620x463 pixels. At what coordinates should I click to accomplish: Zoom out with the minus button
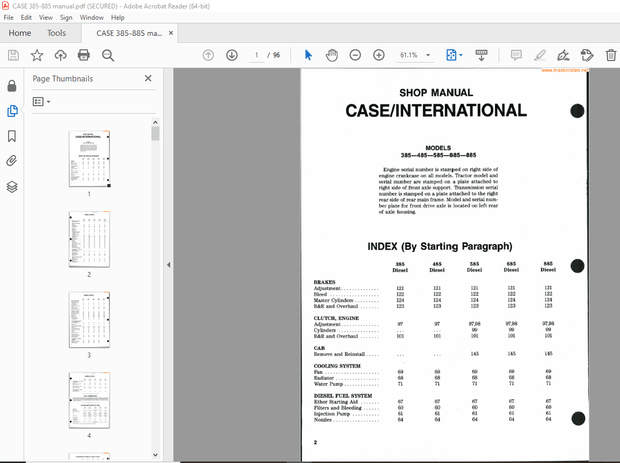coord(355,55)
